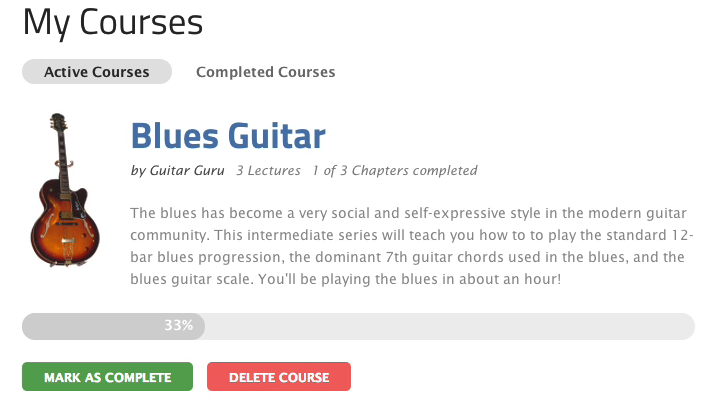Open the Completed Courses tab

click(265, 72)
